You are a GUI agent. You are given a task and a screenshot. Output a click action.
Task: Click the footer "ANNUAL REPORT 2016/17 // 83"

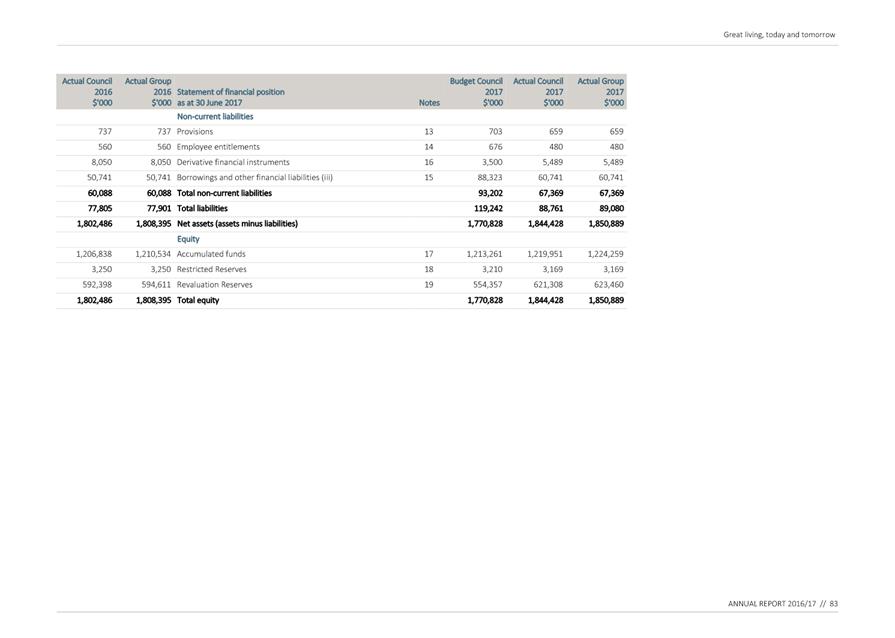(783, 604)
